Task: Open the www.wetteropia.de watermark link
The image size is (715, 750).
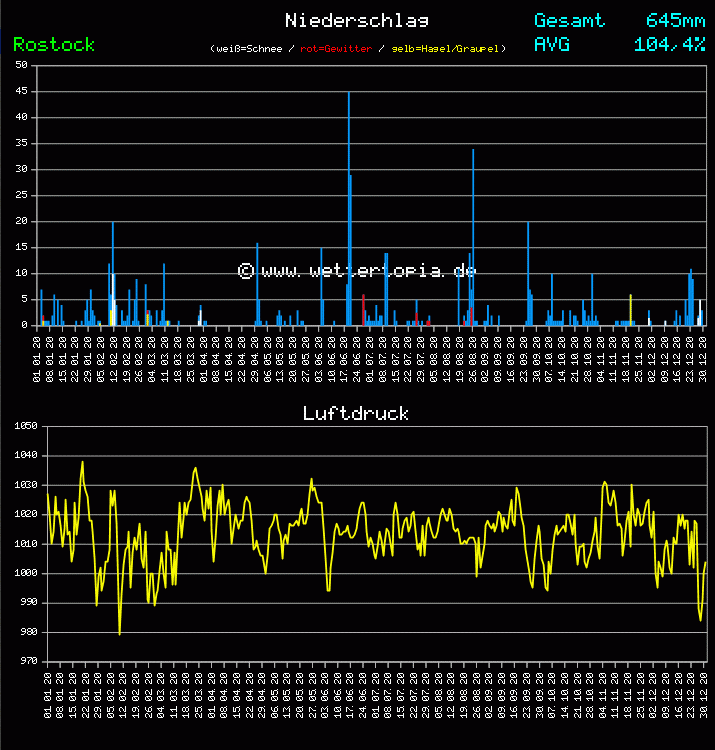Action: pos(357,271)
